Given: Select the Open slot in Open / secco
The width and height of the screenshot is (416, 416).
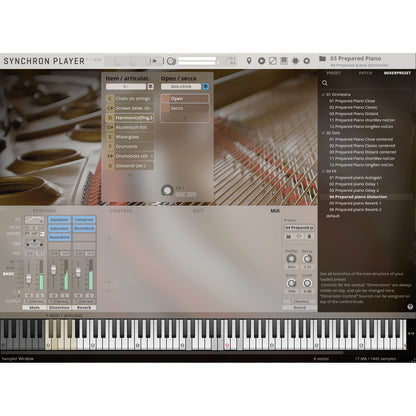Looking at the screenshot, I should 185,99.
